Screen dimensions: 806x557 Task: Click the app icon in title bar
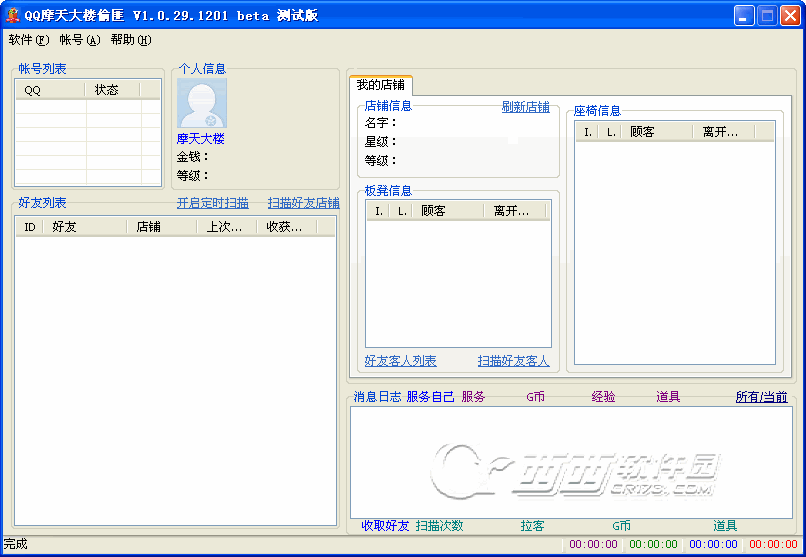[x=12, y=15]
